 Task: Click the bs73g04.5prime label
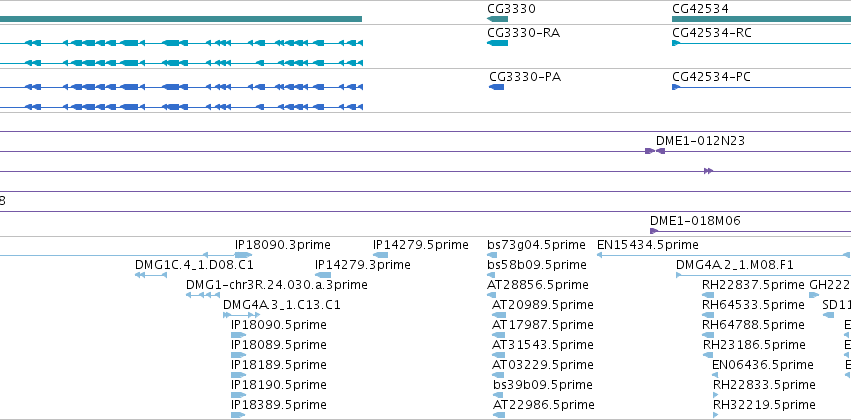click(536, 245)
